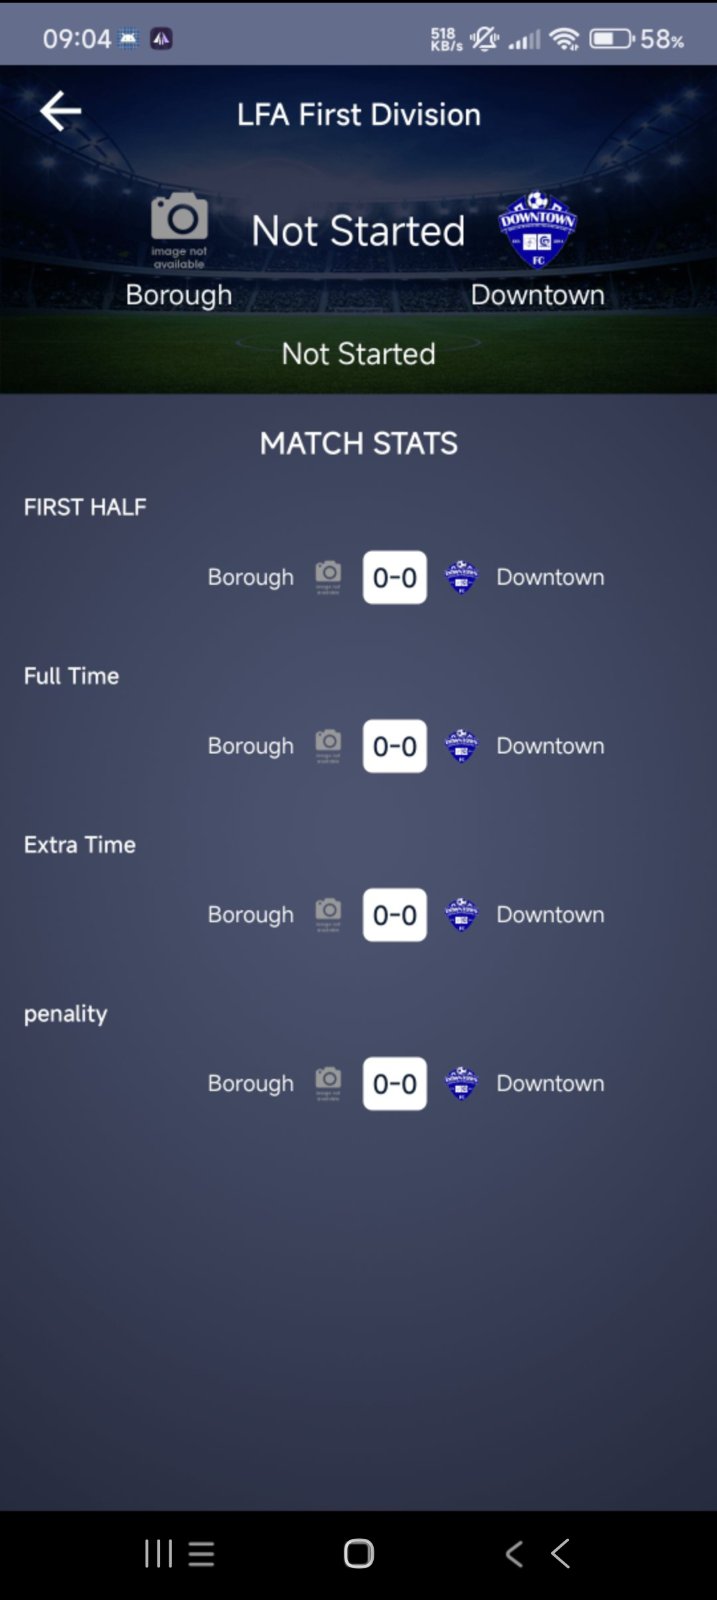
Task: Tap Downtown crest in First Half row
Action: [x=461, y=577]
